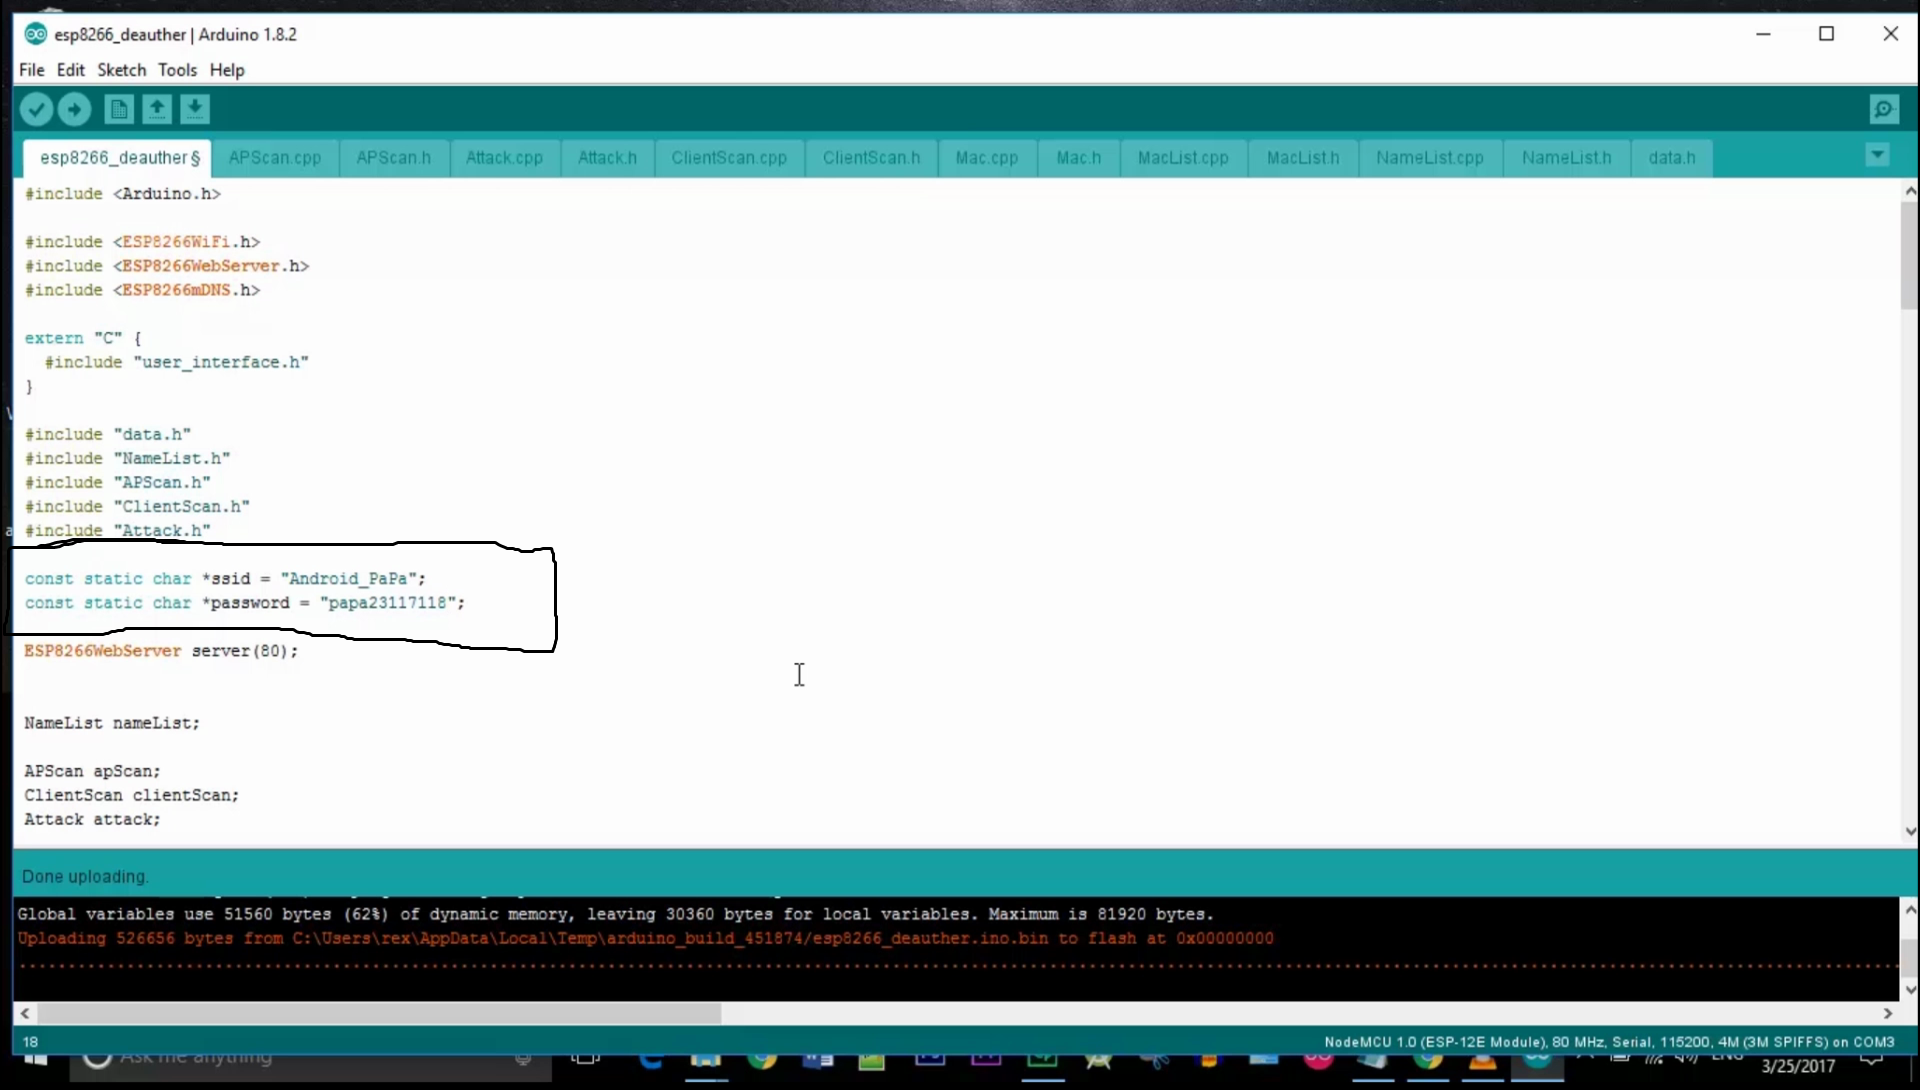Click the '#include "NameList.h"' line
Screen dimensions: 1920x1090
click(127, 458)
